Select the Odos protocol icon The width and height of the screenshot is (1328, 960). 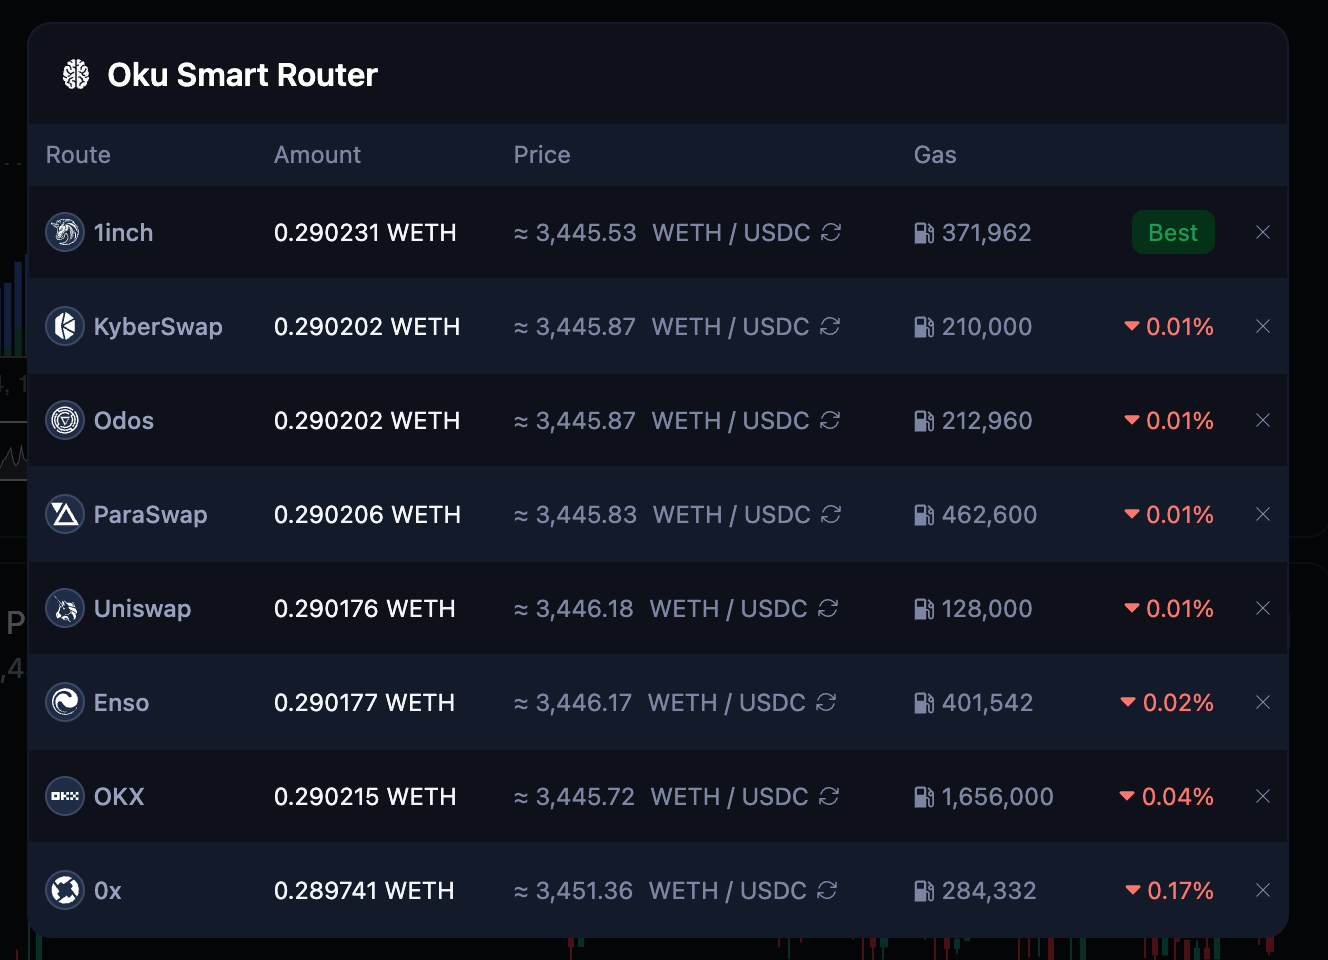(64, 420)
